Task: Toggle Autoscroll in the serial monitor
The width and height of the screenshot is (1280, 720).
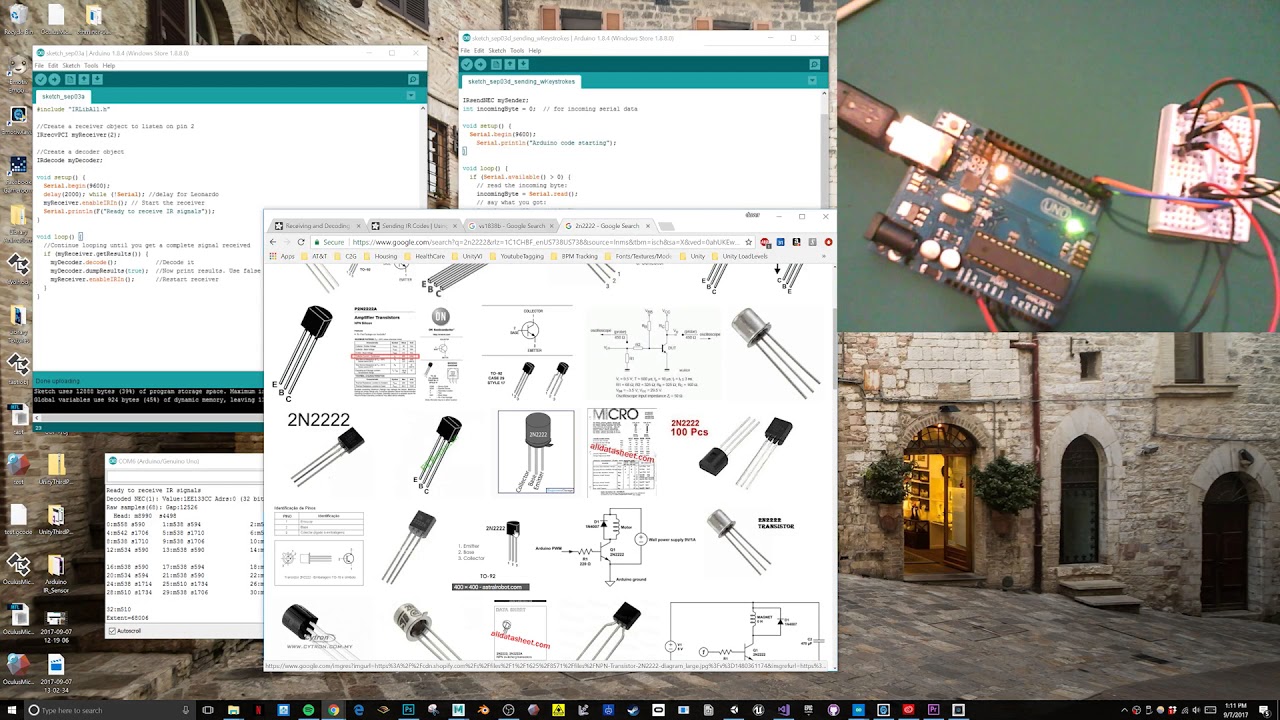Action: point(124,631)
